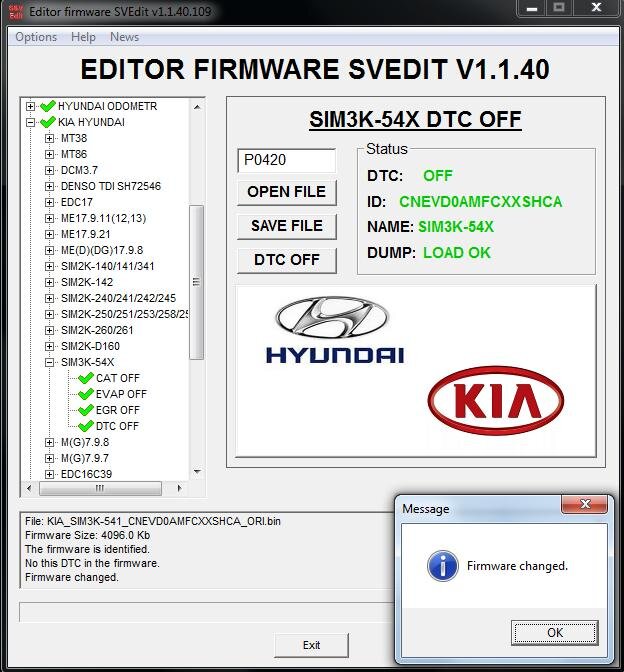Minimize the SVEdit window
This screenshot has height=672, width=624.
(532, 8)
